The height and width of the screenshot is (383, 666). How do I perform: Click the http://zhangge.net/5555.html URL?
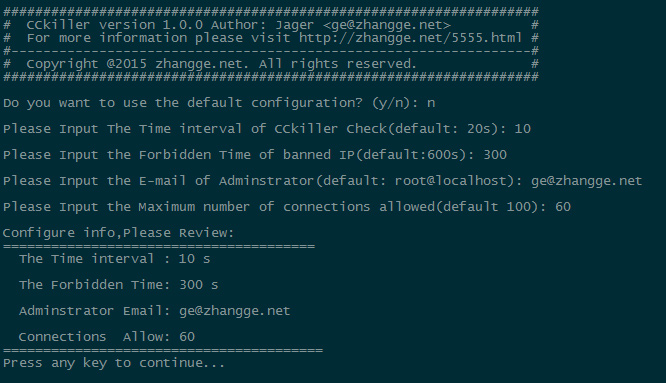[410, 38]
